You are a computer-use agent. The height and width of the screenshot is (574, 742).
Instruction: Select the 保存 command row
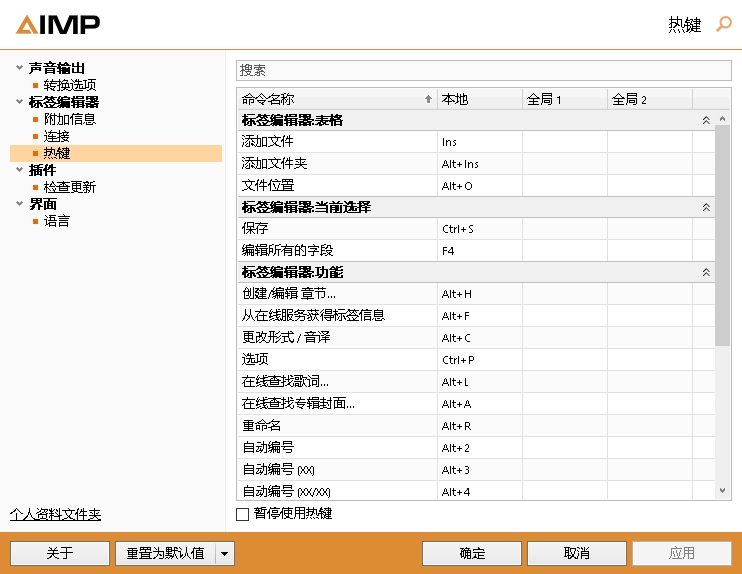click(476, 229)
